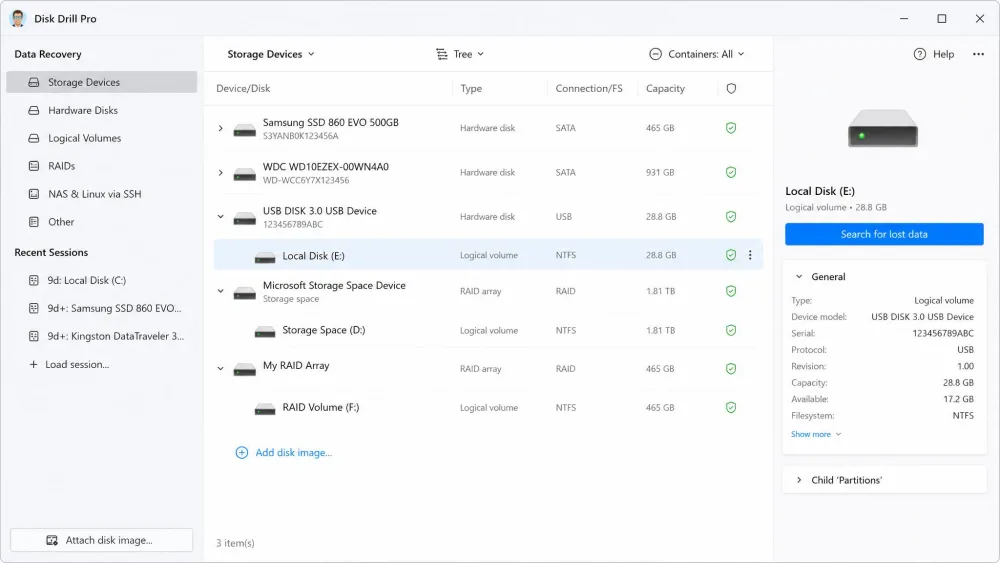
Task: Select RAID Volume (F:) volume name
Action: (321, 407)
